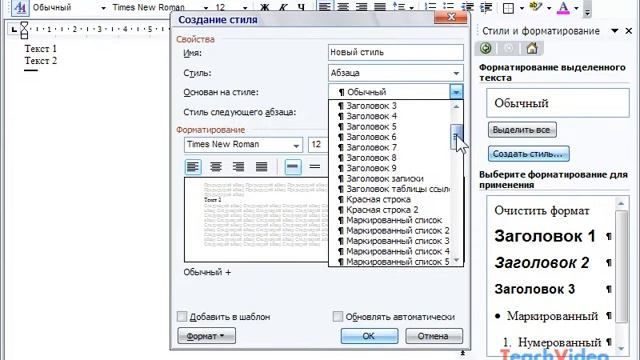The width and height of the screenshot is (640, 360).
Task: Toggle underline (Ч) in the toolbar
Action: [x=301, y=7]
